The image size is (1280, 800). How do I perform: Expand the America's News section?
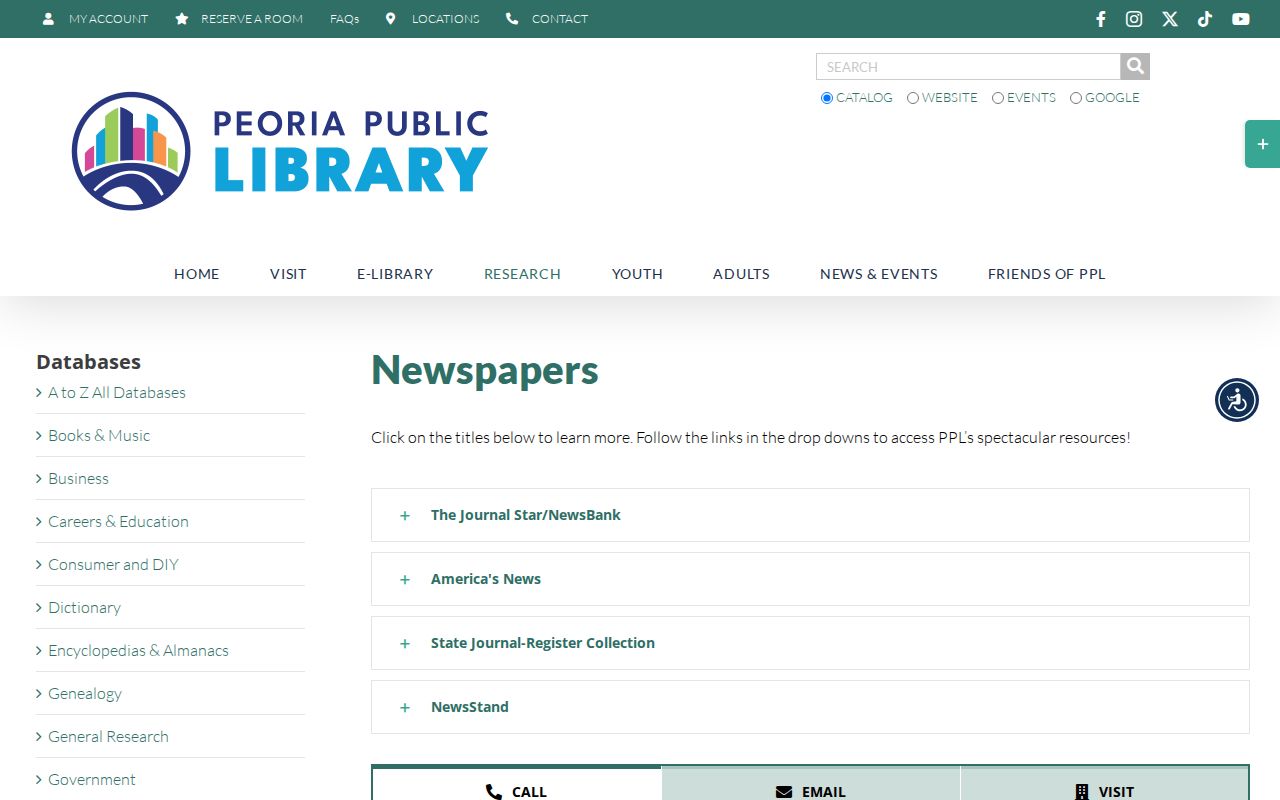click(x=810, y=579)
